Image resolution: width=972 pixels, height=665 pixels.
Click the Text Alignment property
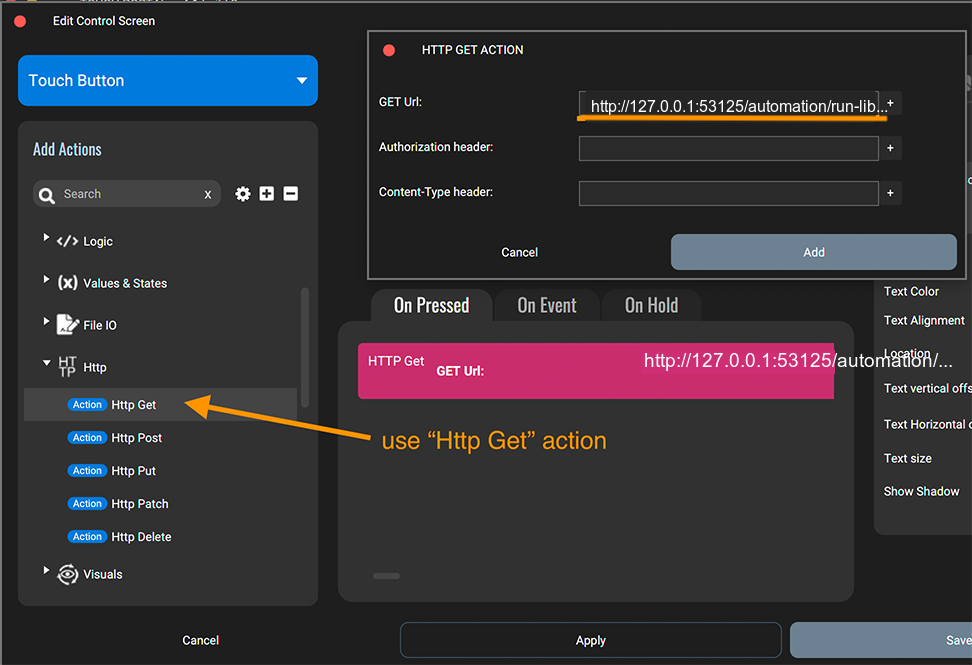924,320
